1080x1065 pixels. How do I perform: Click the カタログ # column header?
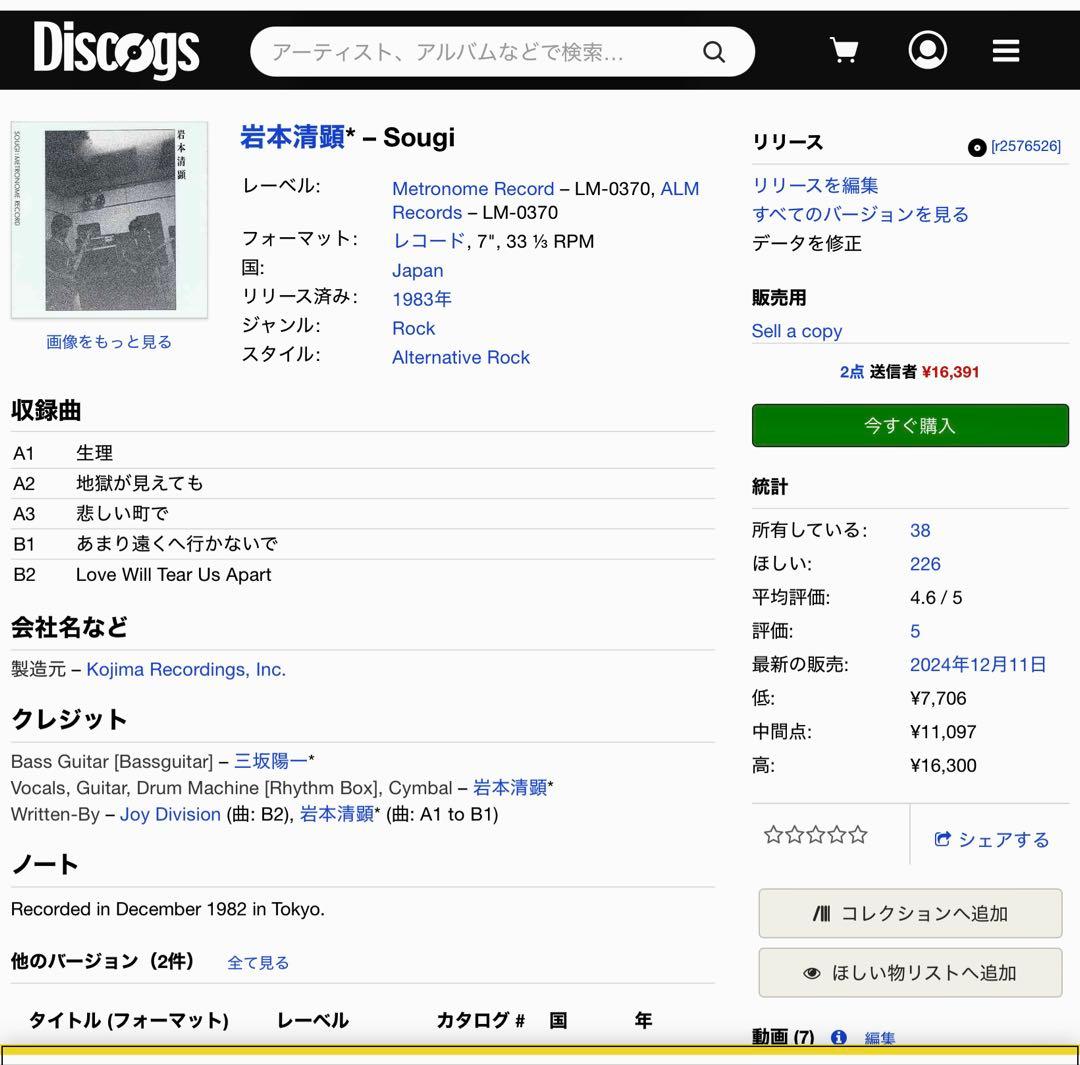click(x=480, y=1020)
